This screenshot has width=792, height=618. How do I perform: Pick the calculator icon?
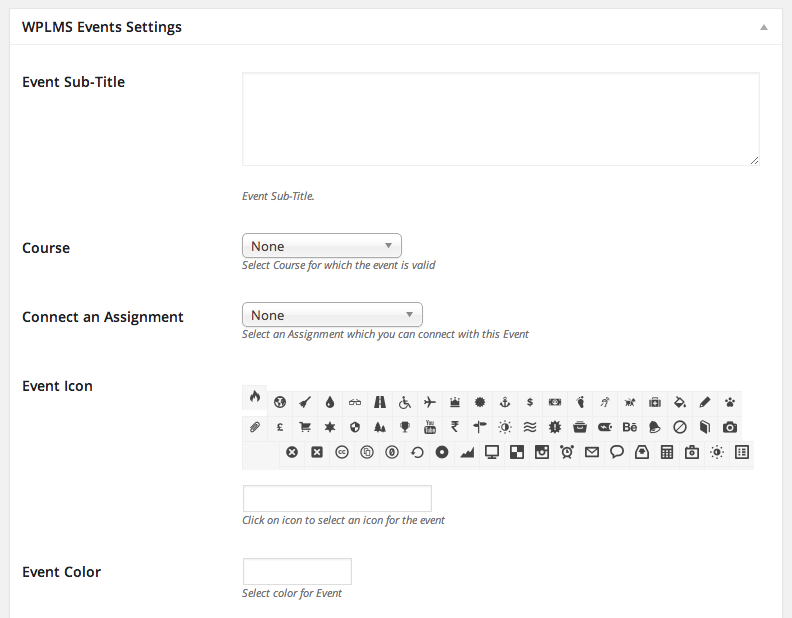[x=667, y=452]
